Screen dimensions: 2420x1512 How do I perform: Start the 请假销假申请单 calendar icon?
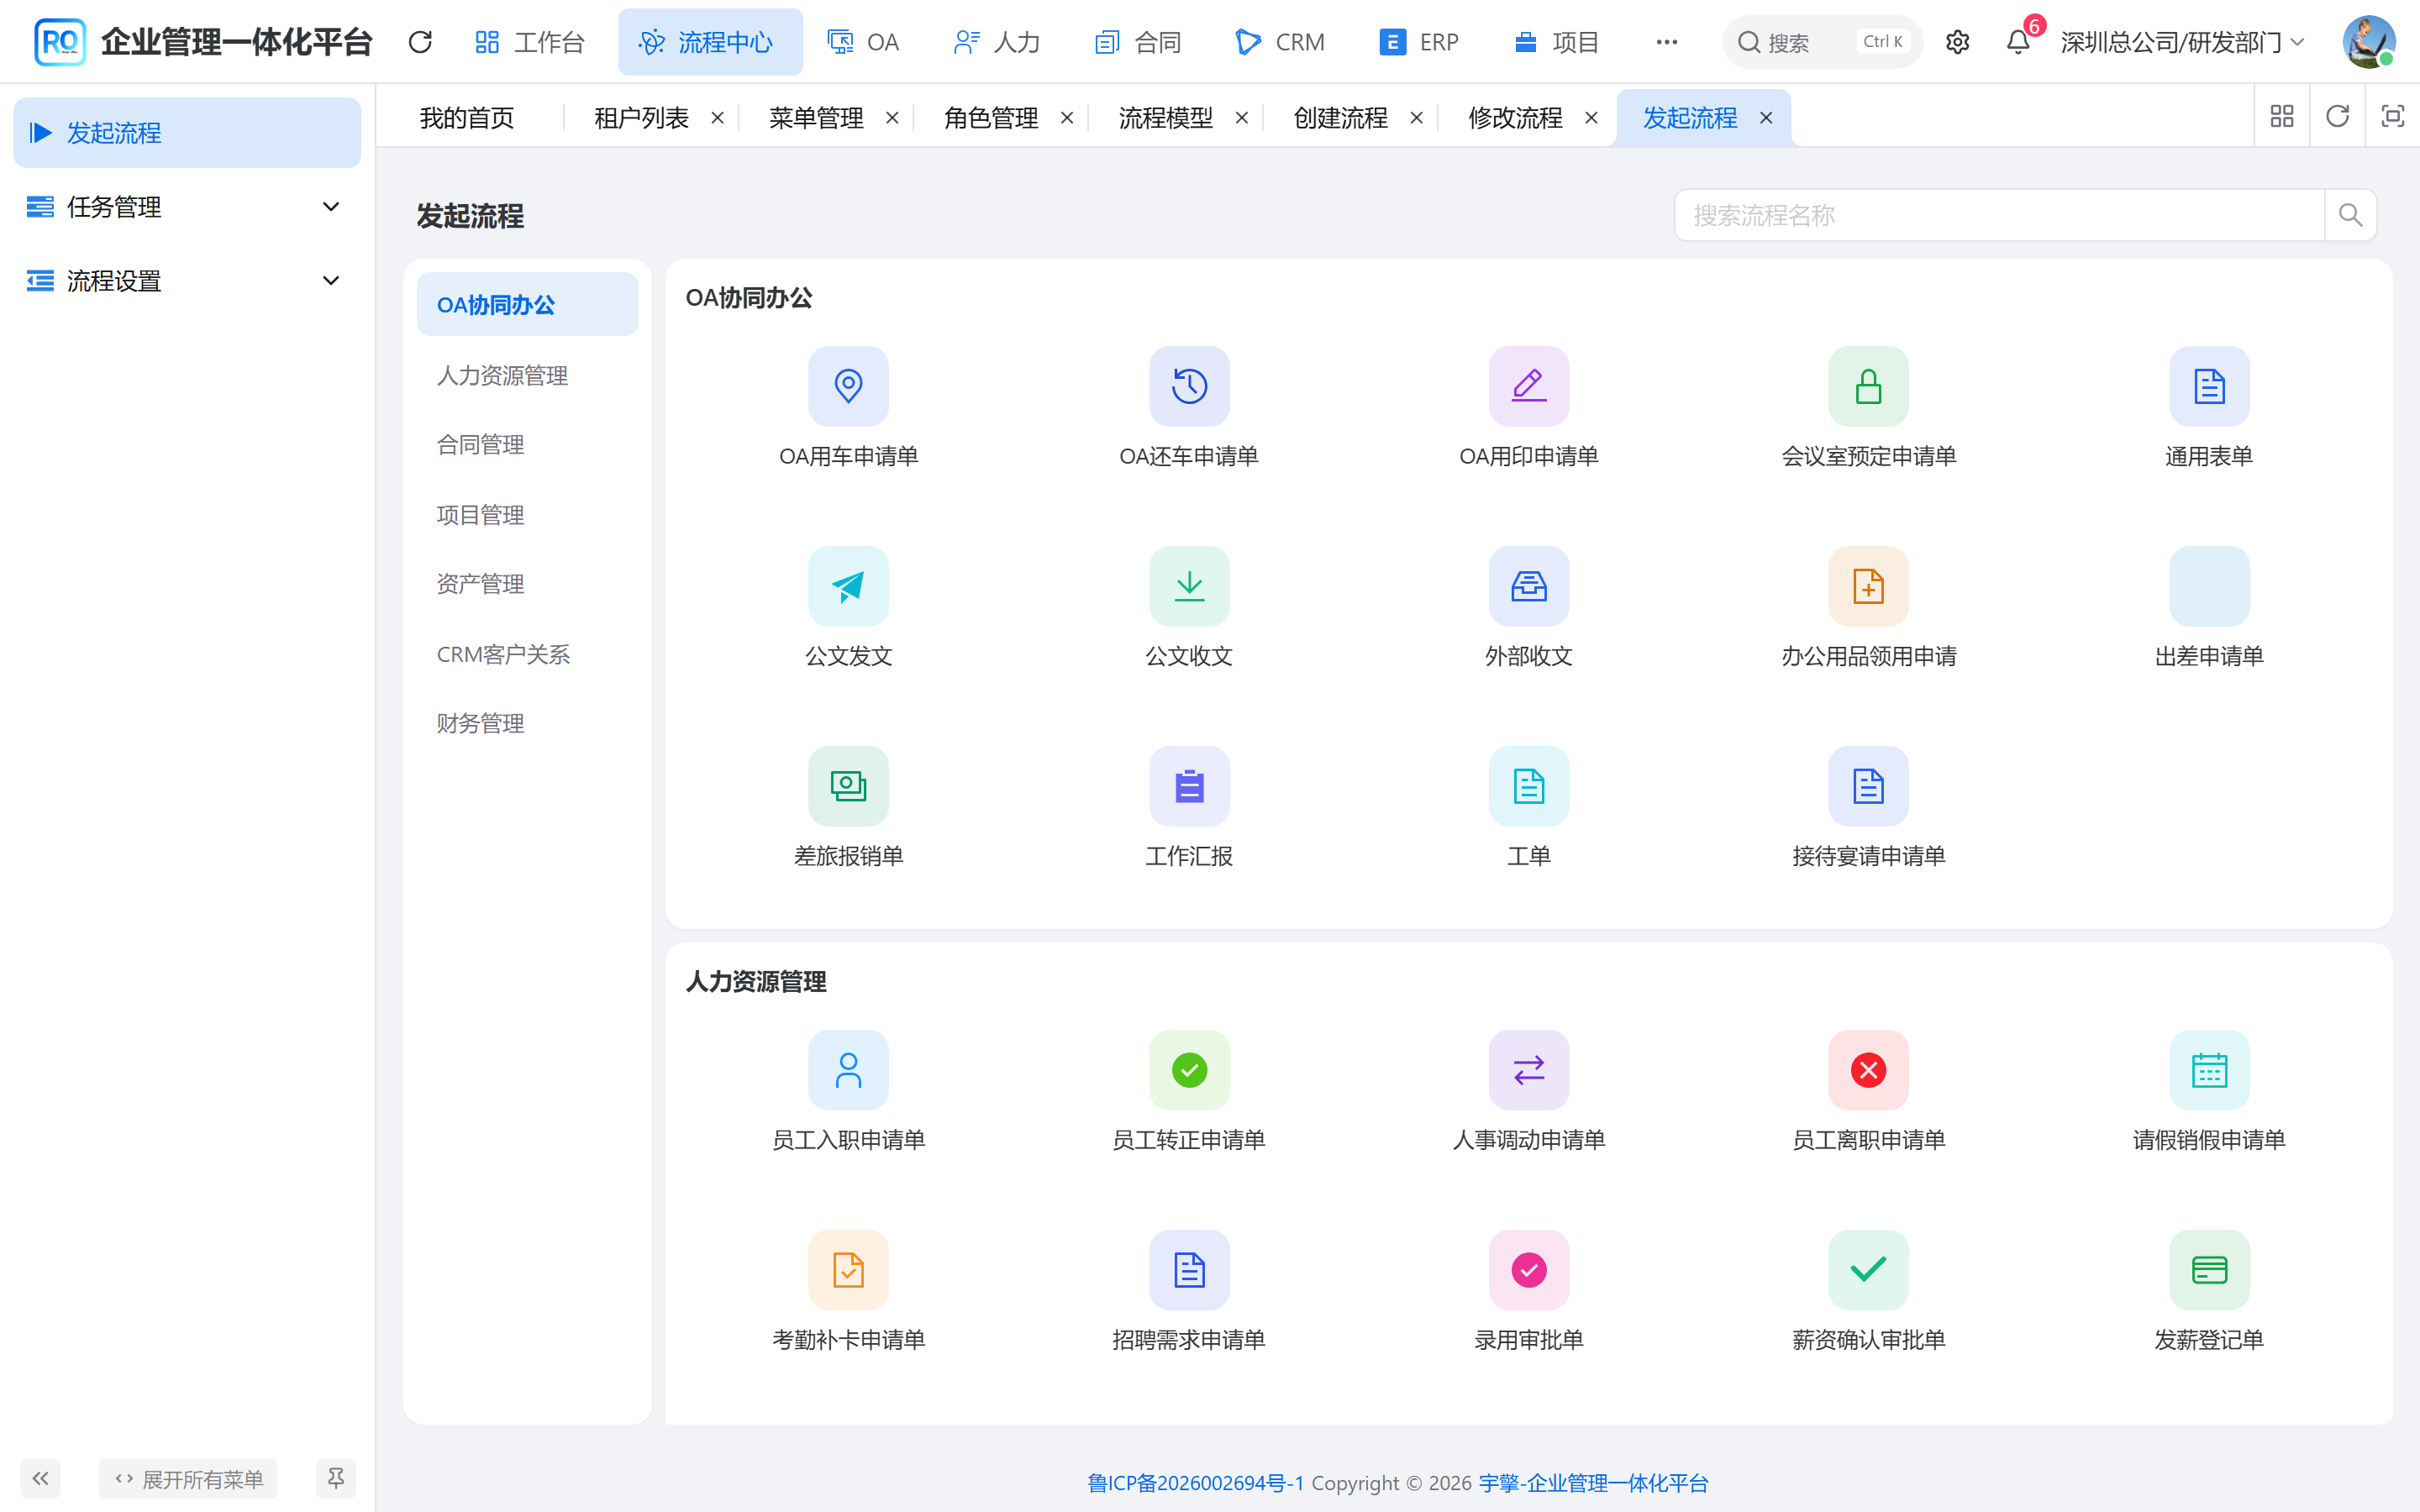pyautogui.click(x=2209, y=1070)
